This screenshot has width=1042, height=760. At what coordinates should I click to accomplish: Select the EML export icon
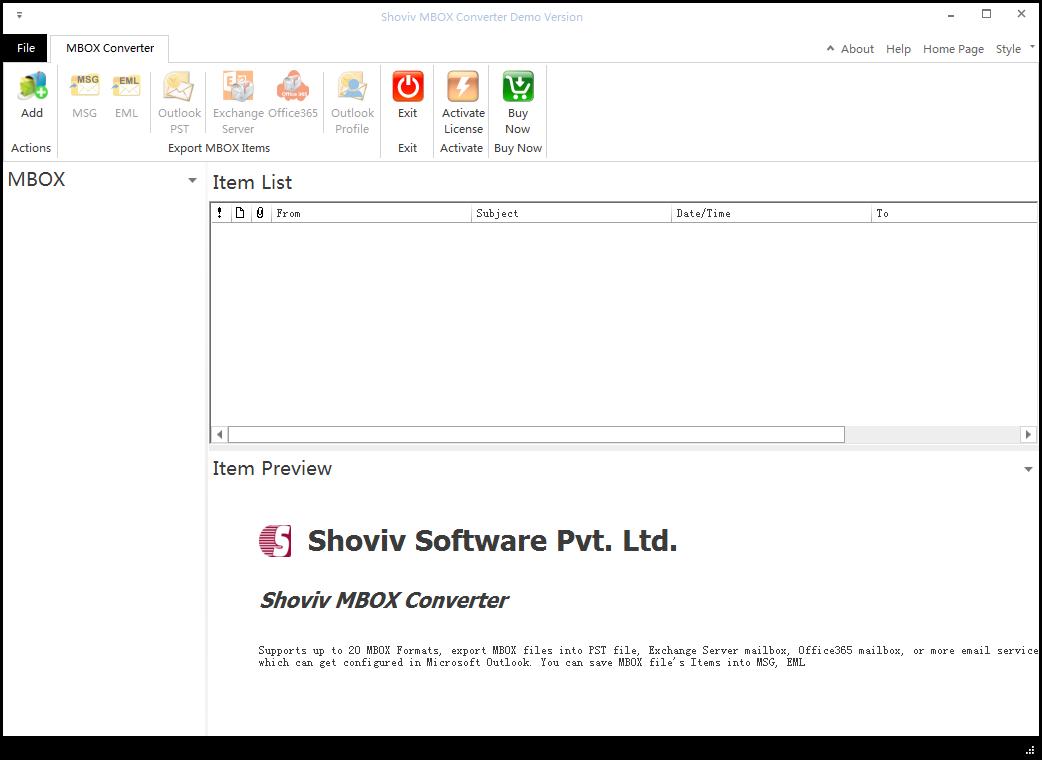(x=126, y=87)
